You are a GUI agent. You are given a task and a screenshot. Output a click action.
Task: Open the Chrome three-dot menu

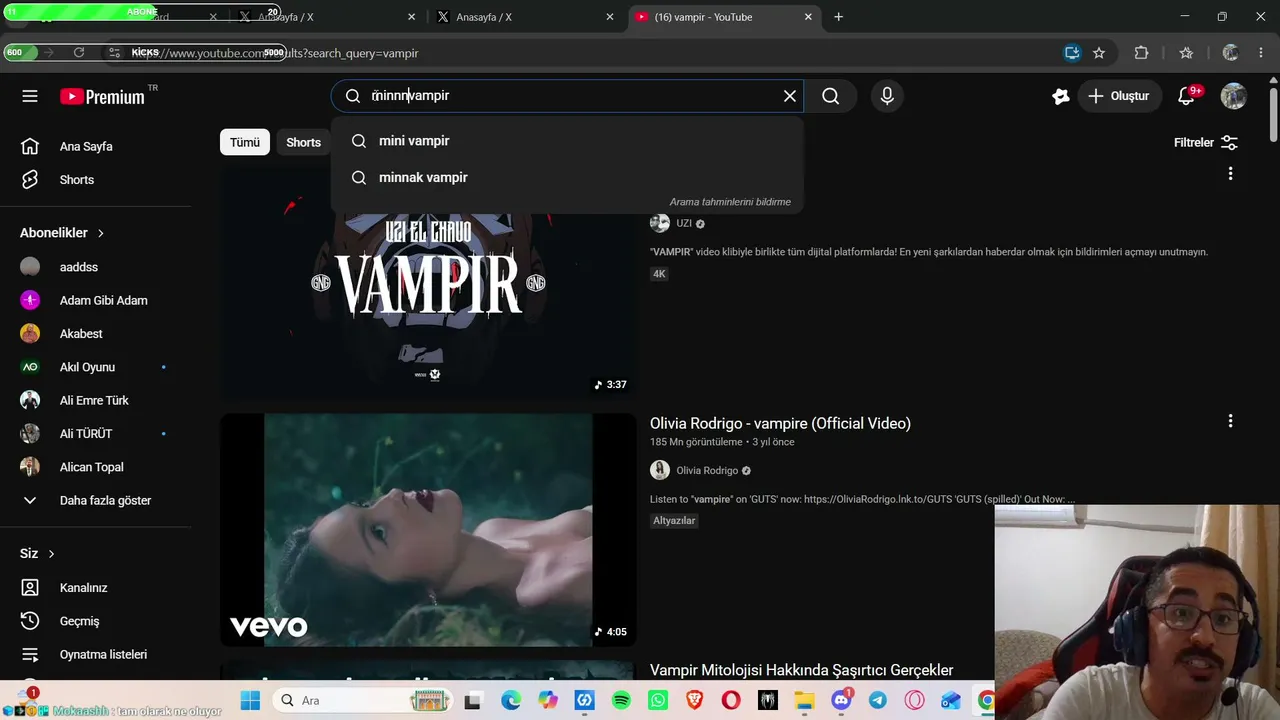coord(1260,53)
